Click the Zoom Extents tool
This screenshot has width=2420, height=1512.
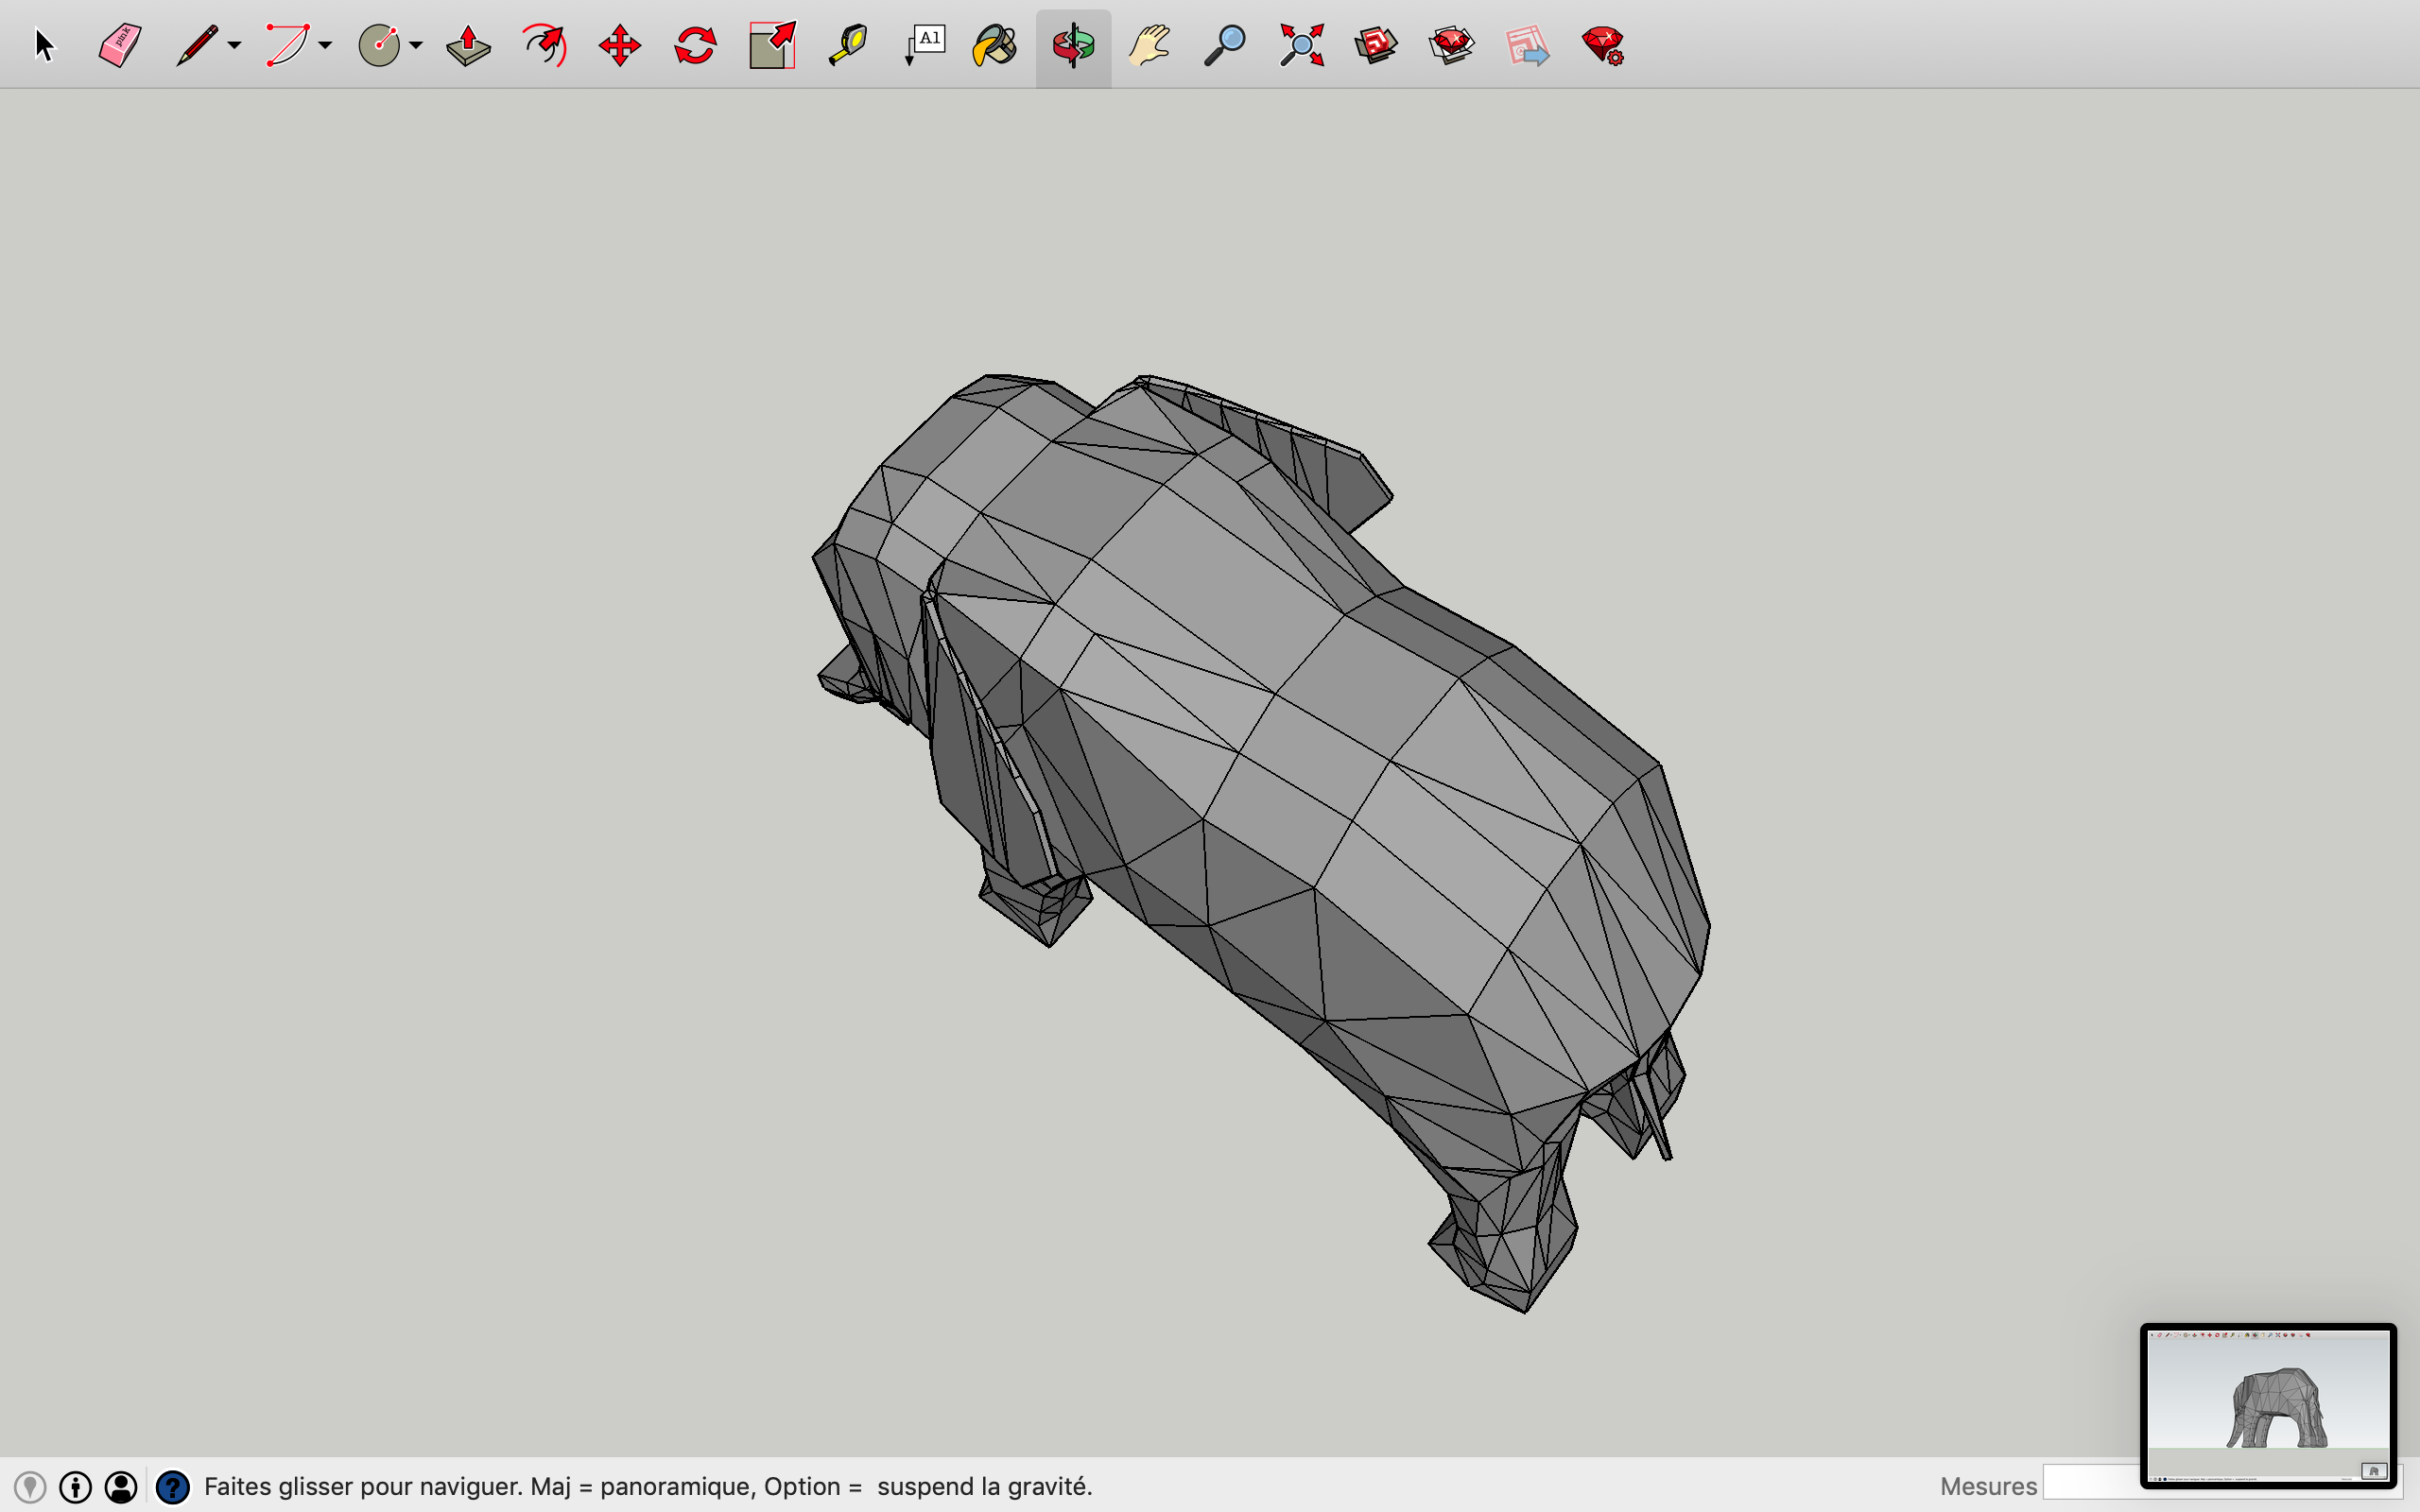click(x=1301, y=46)
